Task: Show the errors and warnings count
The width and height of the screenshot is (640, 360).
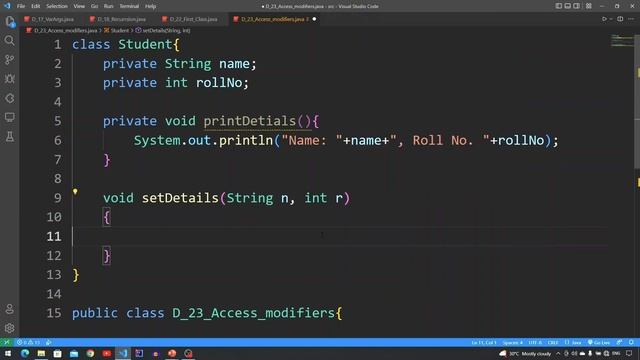Action: pyautogui.click(x=28, y=342)
